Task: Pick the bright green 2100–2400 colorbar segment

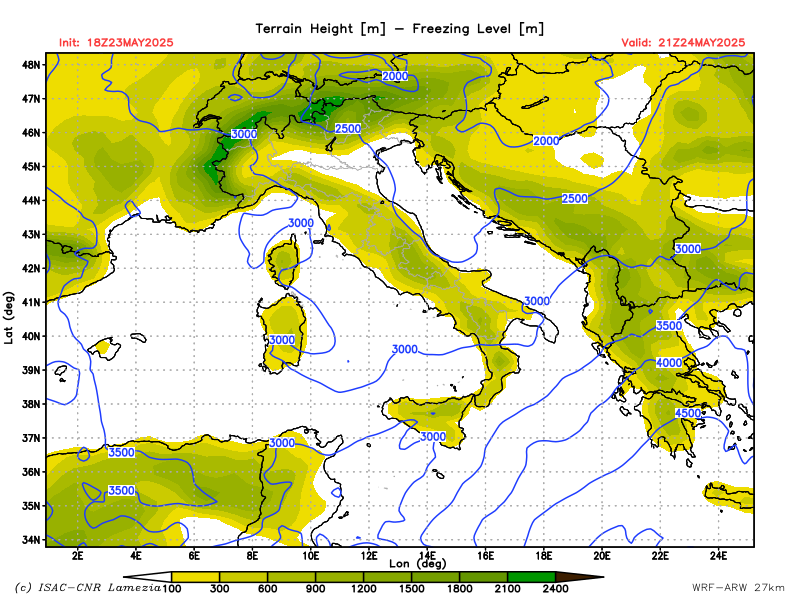Action: coord(531,577)
